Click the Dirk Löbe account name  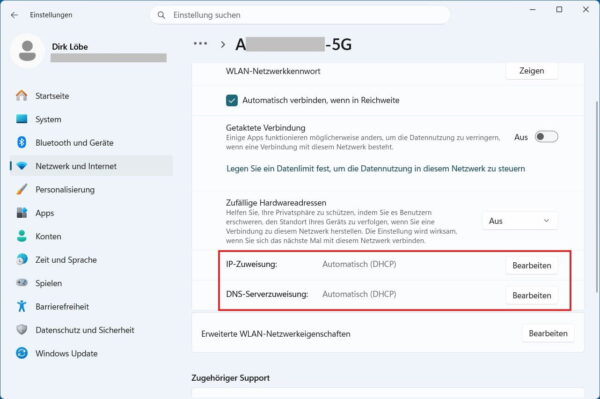point(70,47)
